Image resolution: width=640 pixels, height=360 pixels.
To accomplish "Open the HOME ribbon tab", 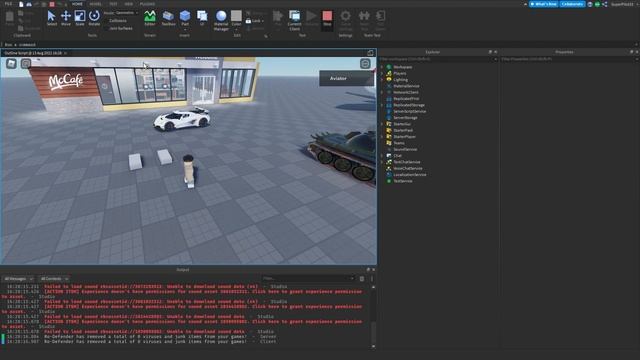I will click(77, 4).
